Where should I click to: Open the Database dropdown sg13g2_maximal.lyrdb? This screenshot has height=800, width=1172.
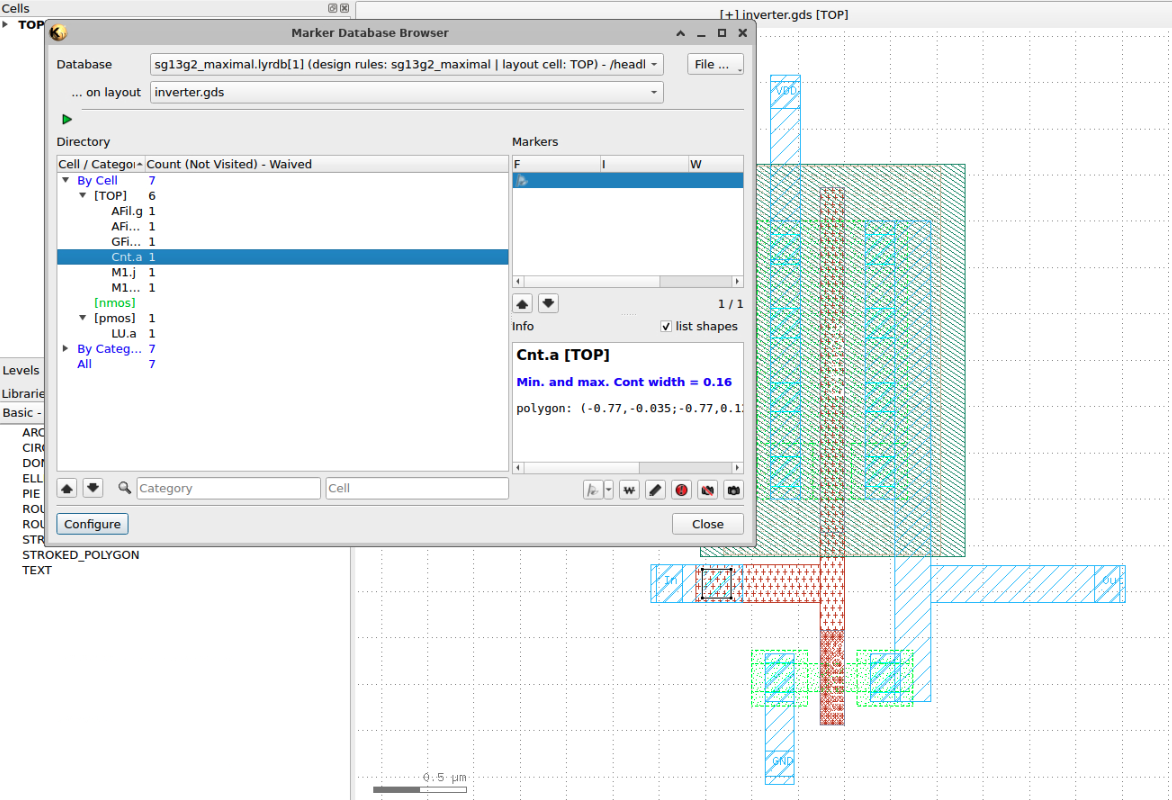coord(407,64)
